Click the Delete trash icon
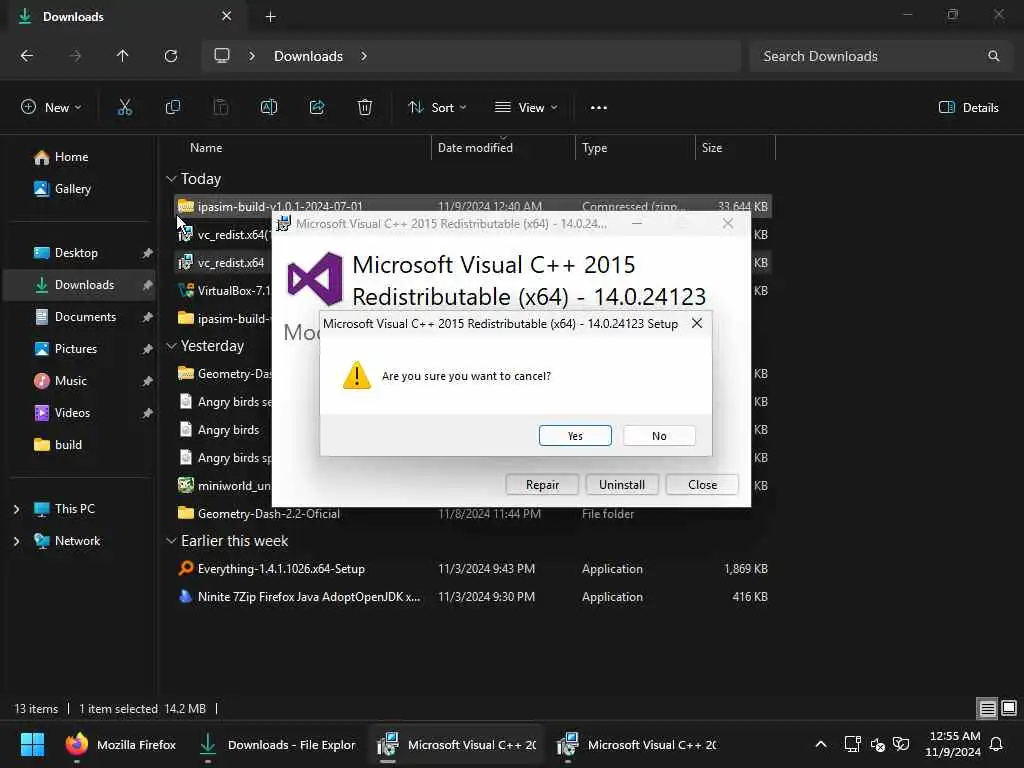The image size is (1024, 768). click(365, 108)
